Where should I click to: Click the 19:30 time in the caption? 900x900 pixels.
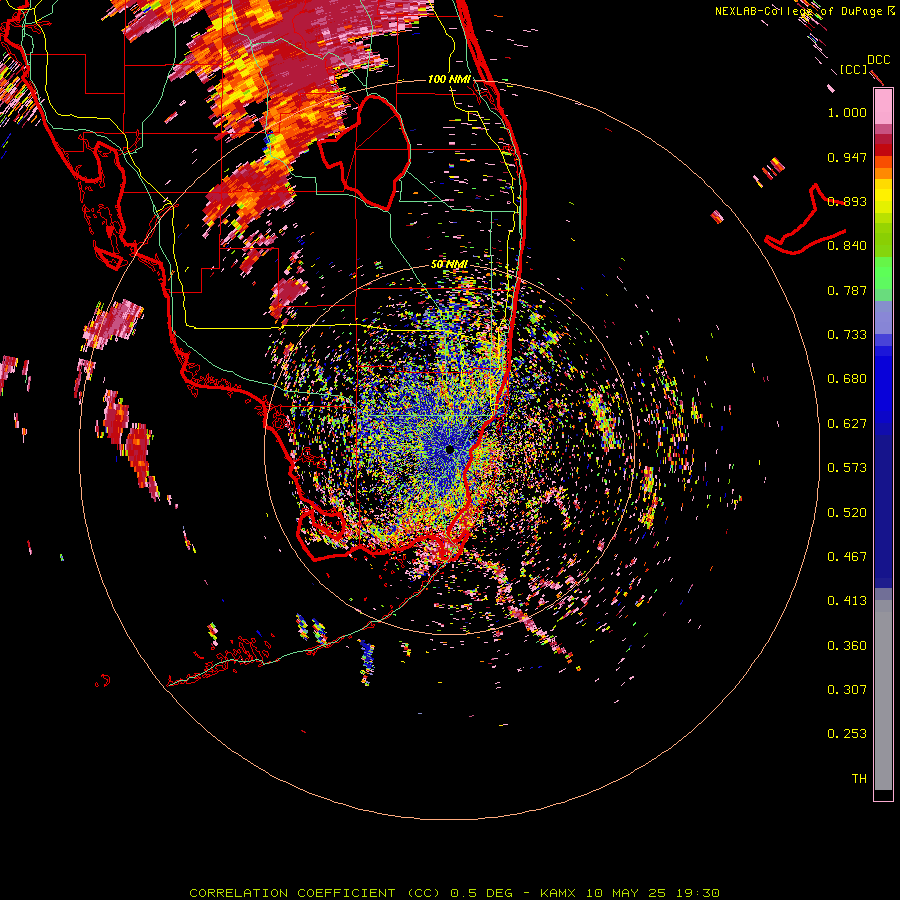(696, 893)
